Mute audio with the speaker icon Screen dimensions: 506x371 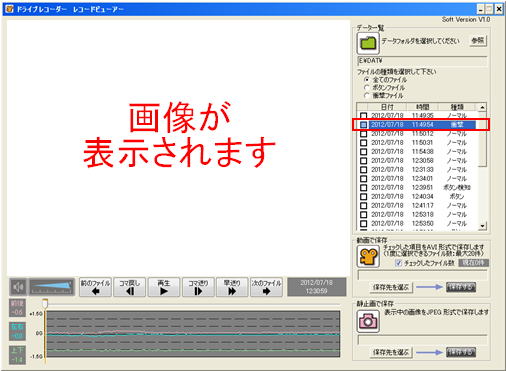click(x=18, y=287)
